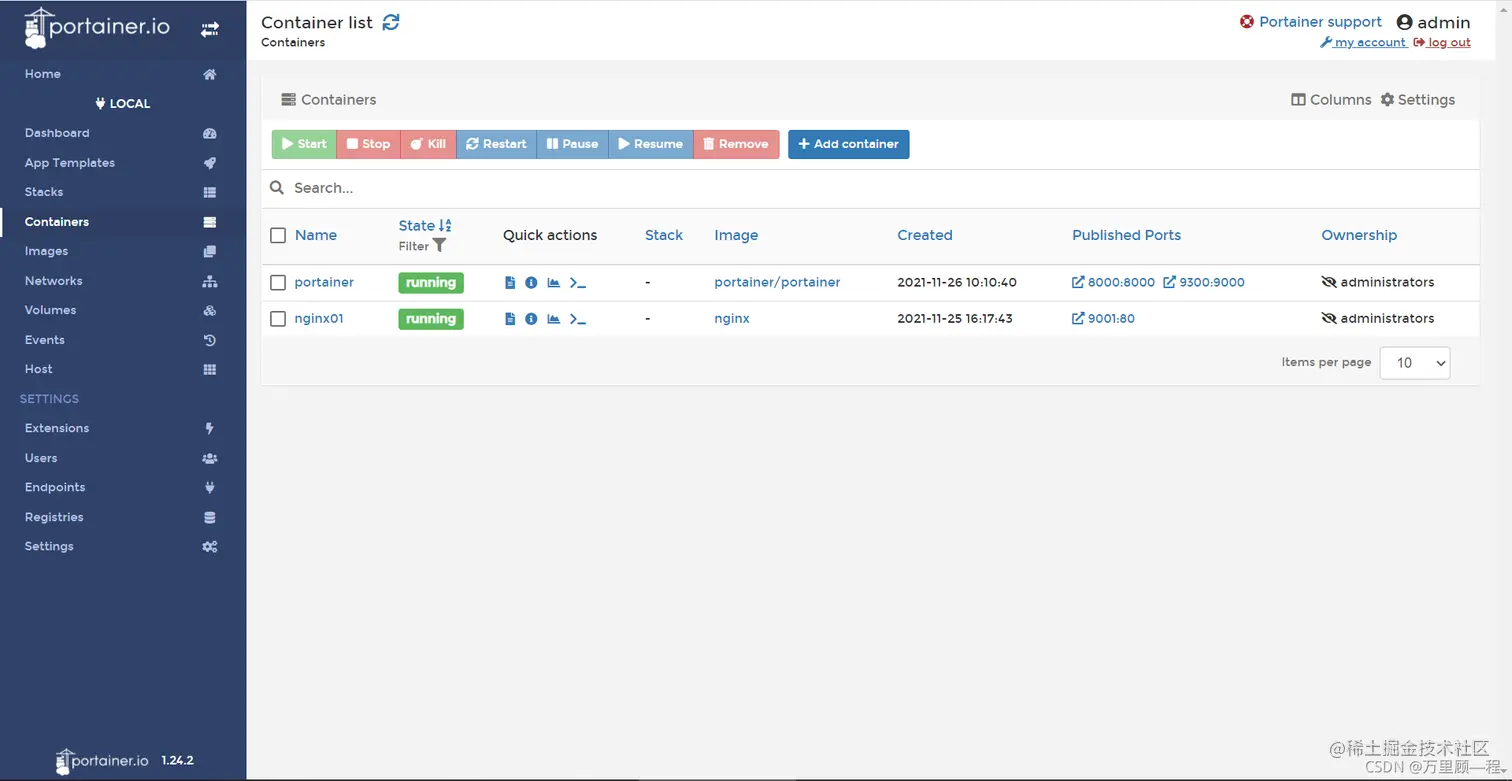
Task: Click the State filter funnel icon
Action: 439,246
